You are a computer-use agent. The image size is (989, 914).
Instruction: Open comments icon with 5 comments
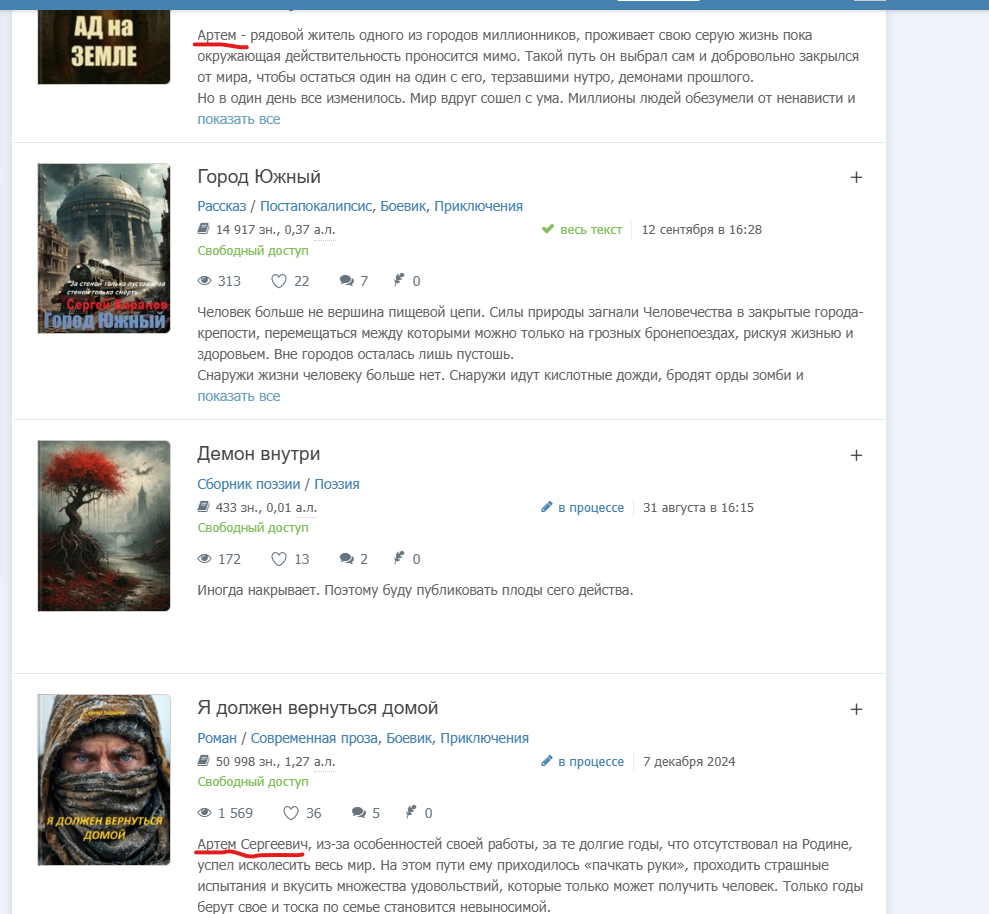coord(358,812)
